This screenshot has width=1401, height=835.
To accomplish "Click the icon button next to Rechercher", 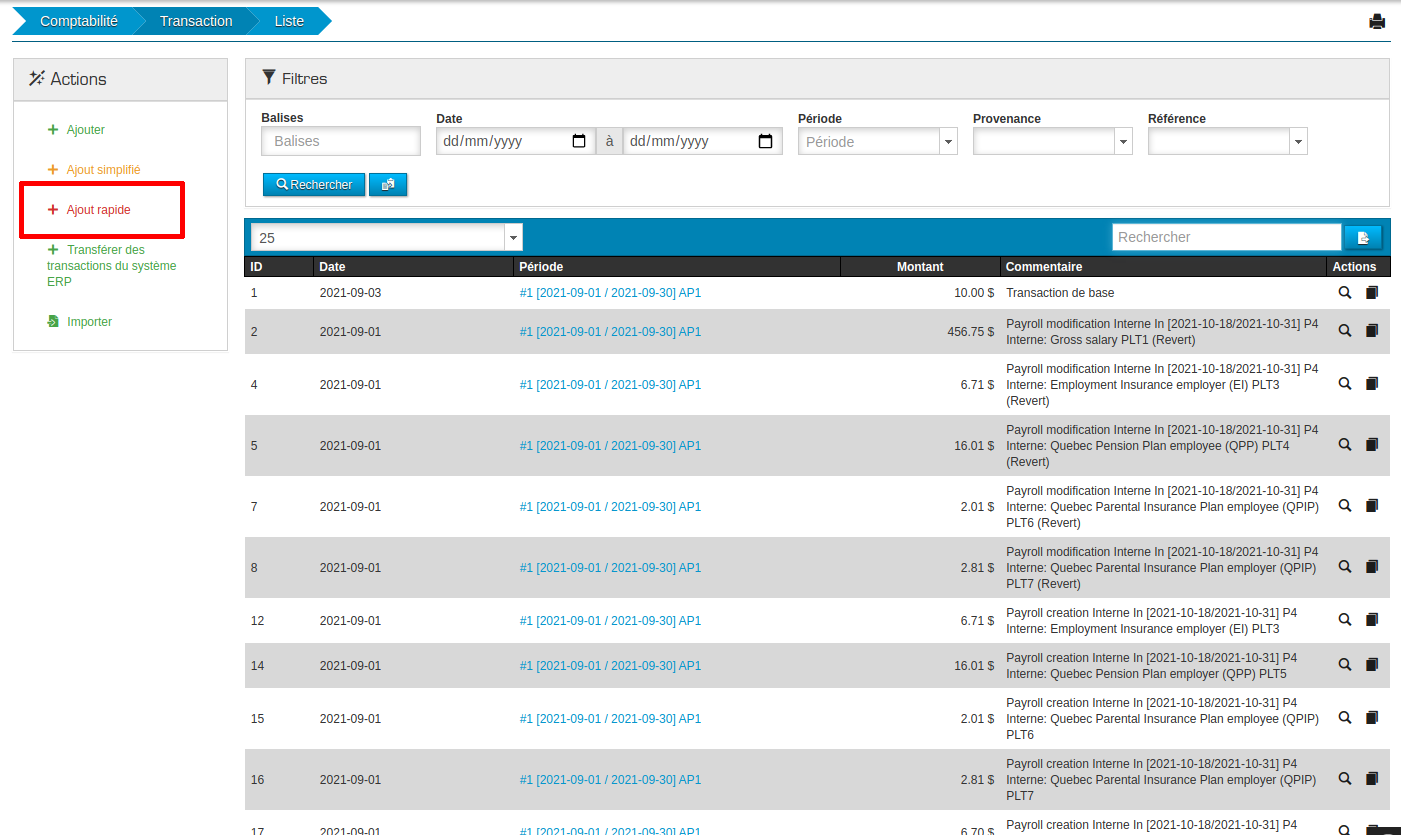I will click(388, 185).
